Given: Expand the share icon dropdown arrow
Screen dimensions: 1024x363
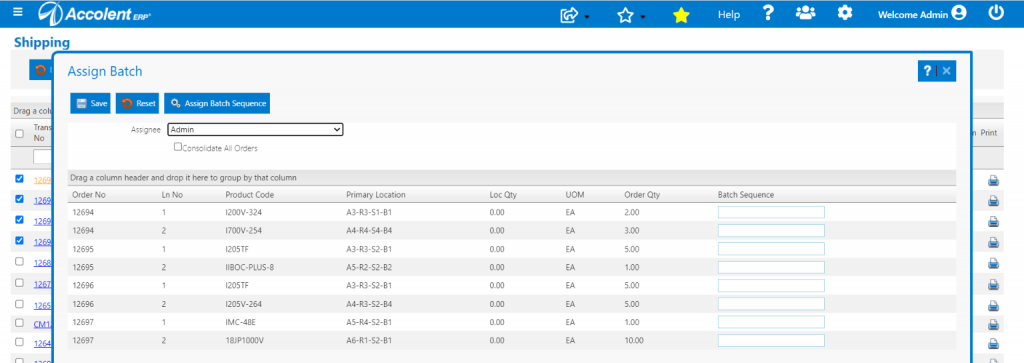Looking at the screenshot, I should (586, 16).
